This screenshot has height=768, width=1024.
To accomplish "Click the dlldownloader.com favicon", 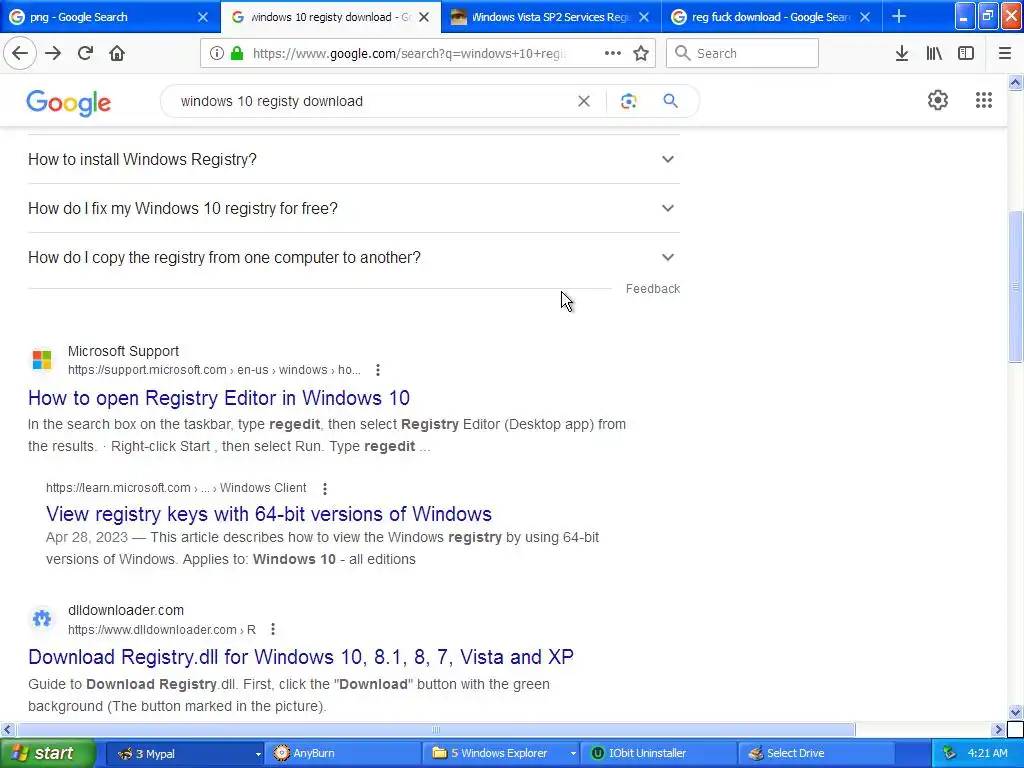I will (42, 618).
